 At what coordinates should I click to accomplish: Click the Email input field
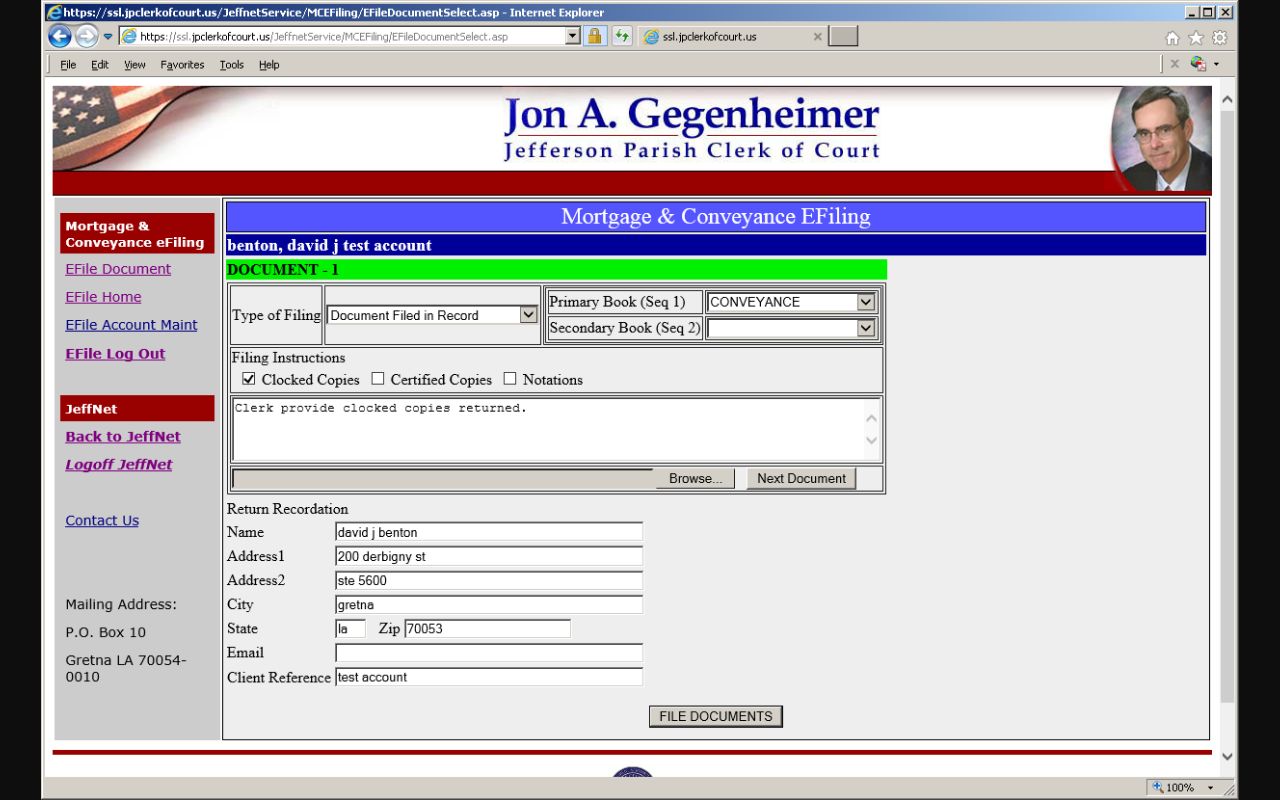489,653
